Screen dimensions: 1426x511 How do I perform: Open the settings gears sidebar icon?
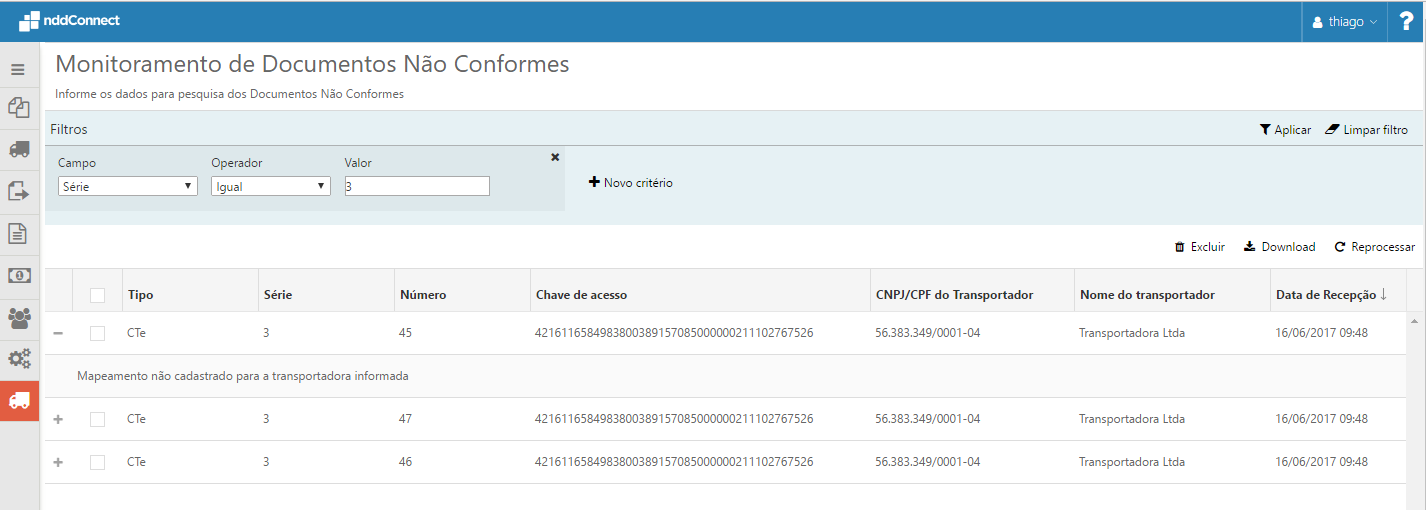(18, 358)
